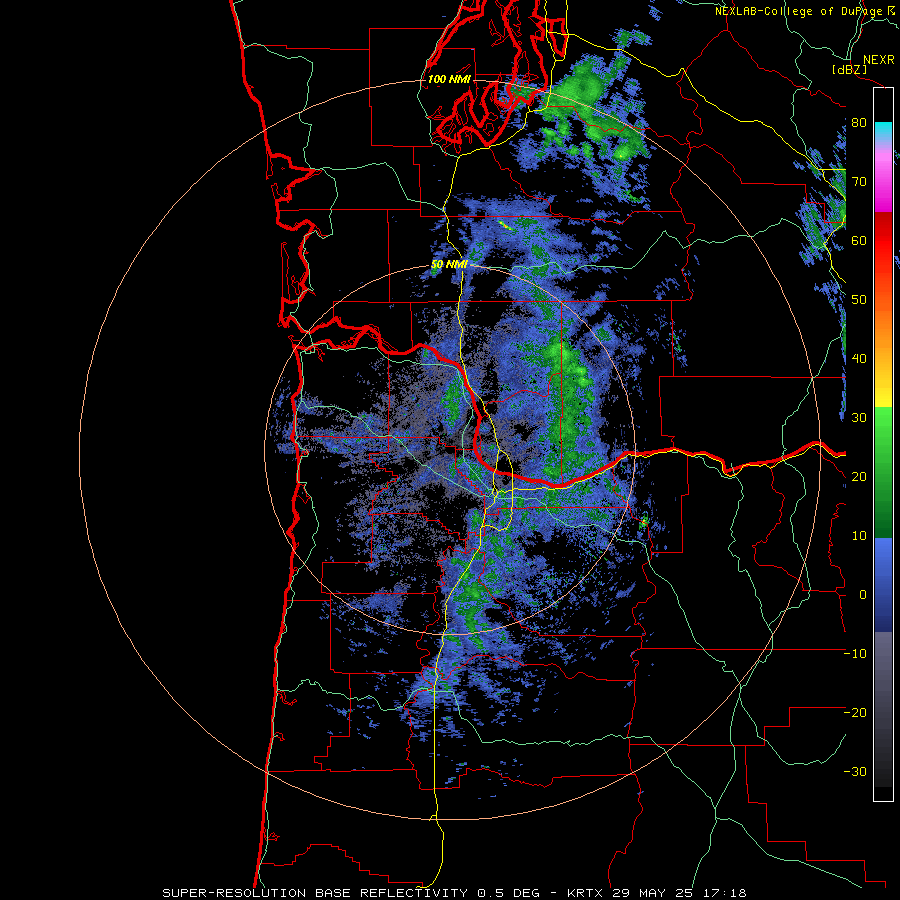Click the 40 dBZ value on the scale
Image resolution: width=900 pixels, height=900 pixels.
point(859,359)
